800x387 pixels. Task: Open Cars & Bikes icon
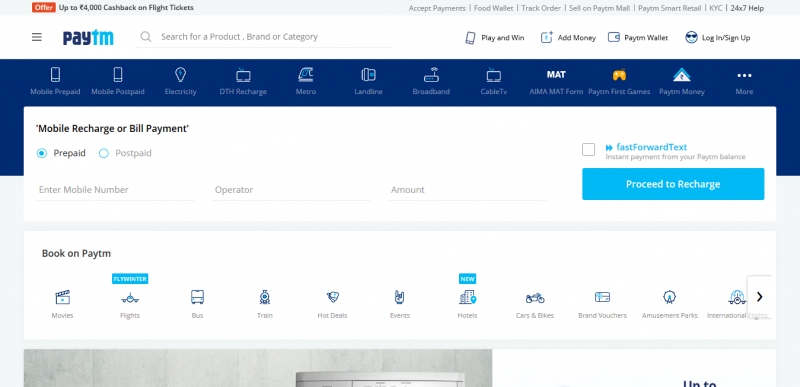tap(535, 297)
